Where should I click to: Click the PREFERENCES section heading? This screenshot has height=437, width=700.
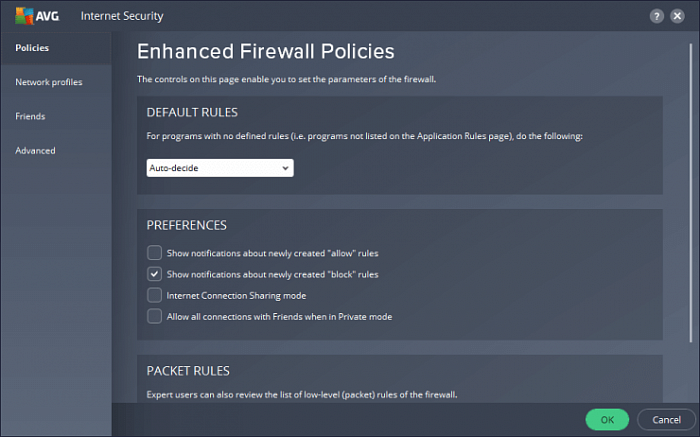click(x=187, y=225)
